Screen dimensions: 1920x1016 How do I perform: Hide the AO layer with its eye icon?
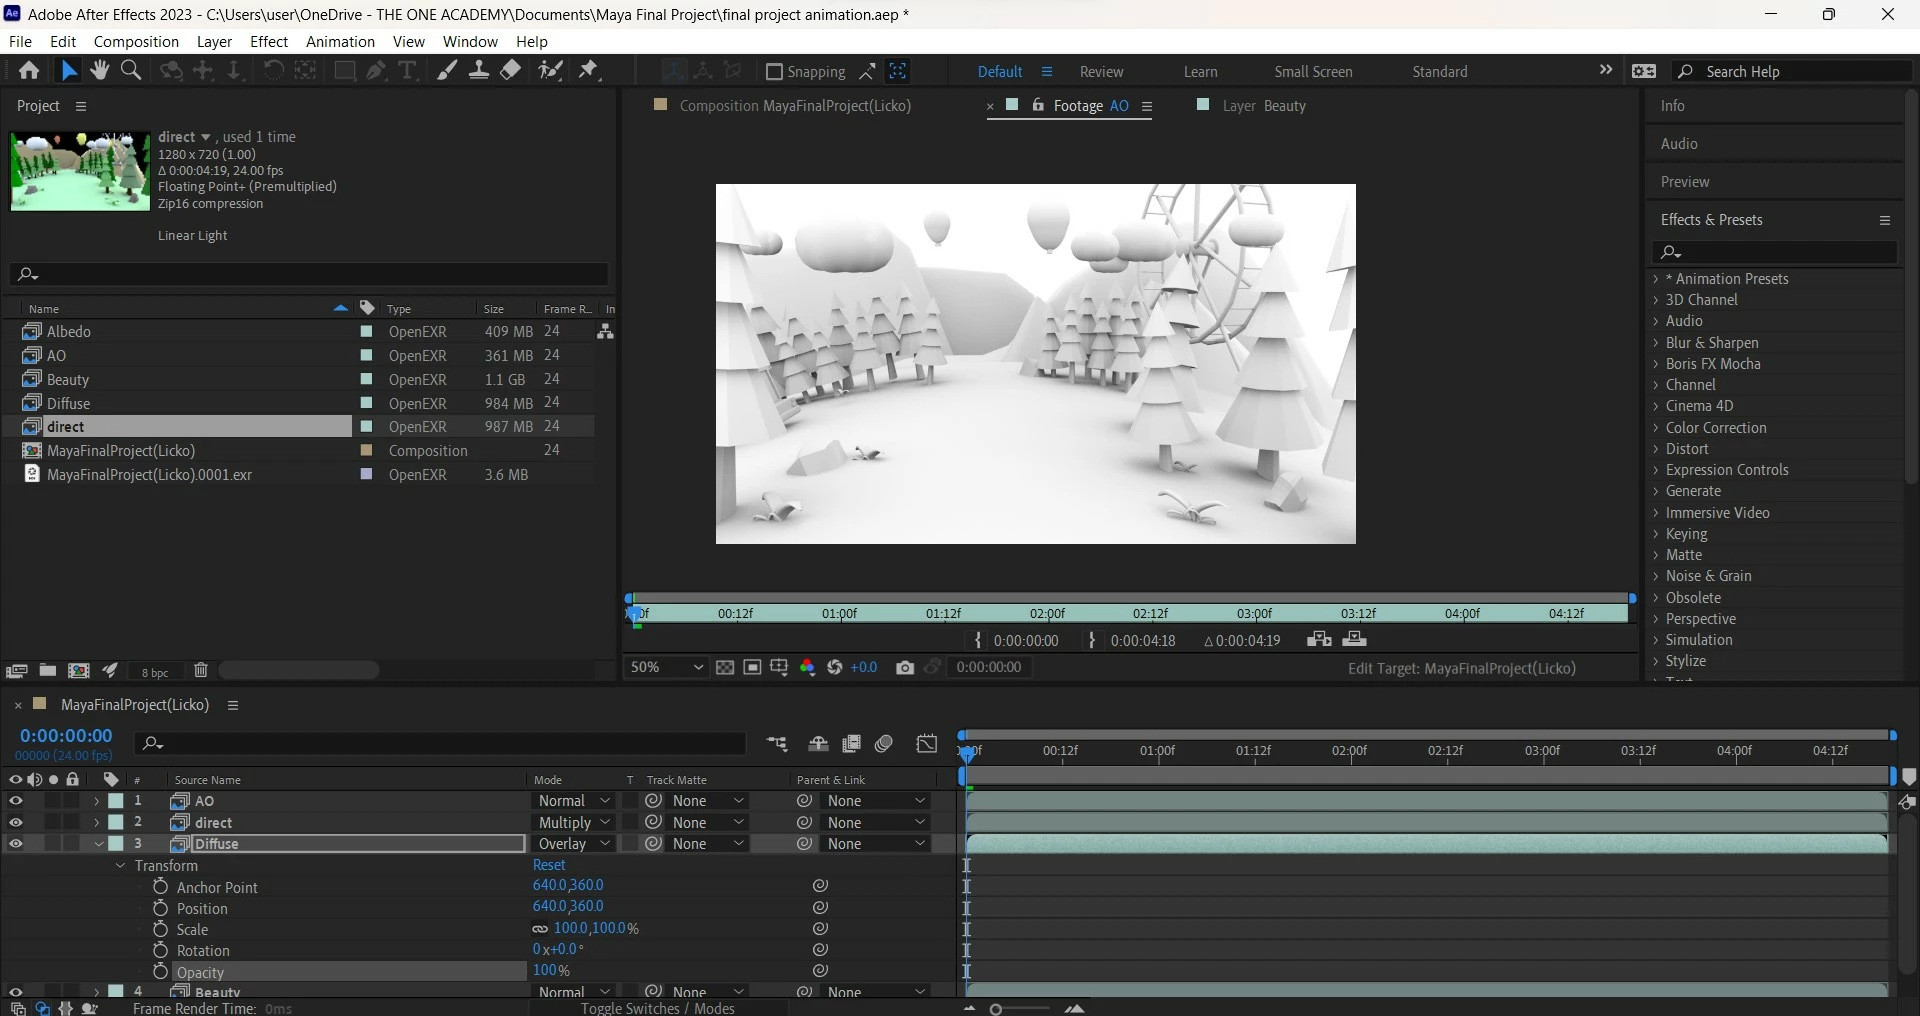tap(16, 801)
